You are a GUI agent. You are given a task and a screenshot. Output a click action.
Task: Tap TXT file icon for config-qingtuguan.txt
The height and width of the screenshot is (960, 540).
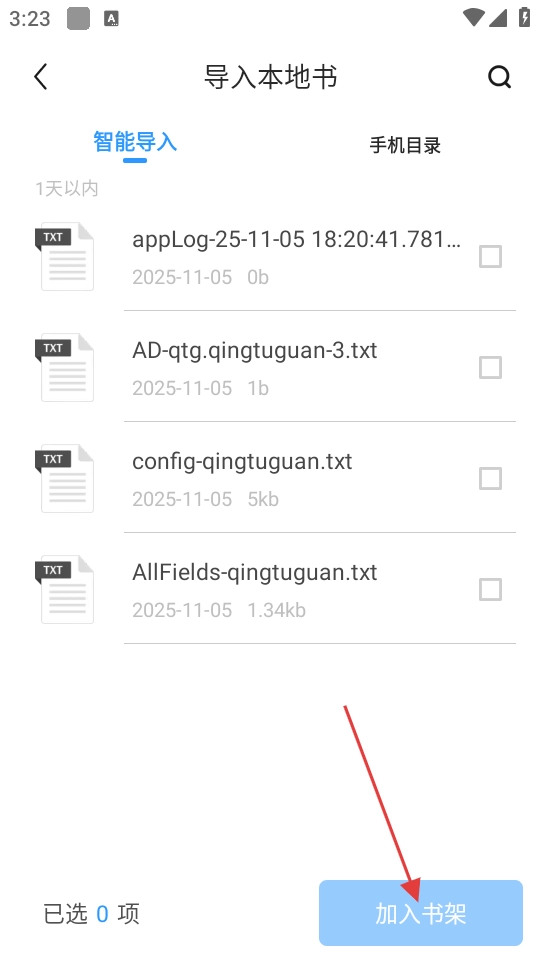(x=65, y=478)
